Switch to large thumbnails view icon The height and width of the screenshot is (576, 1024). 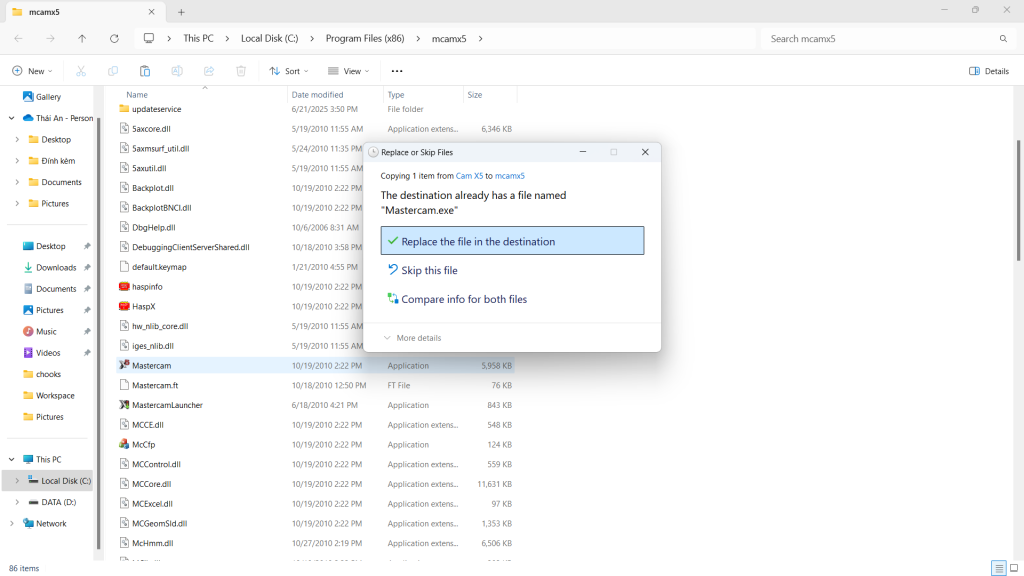(1014, 568)
